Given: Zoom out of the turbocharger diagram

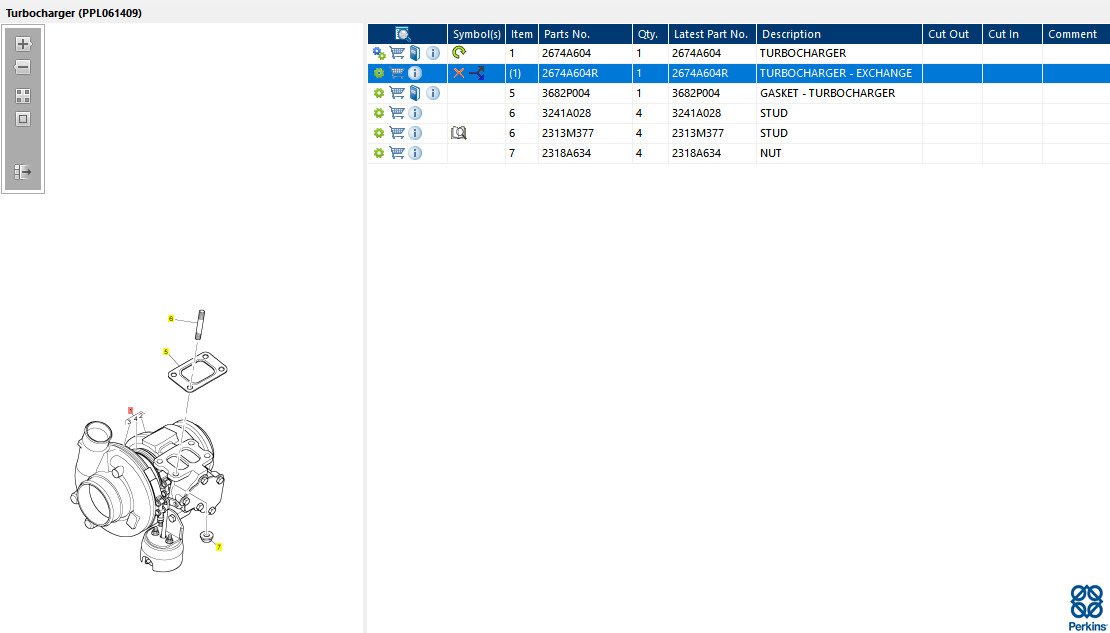Looking at the screenshot, I should (x=23, y=67).
